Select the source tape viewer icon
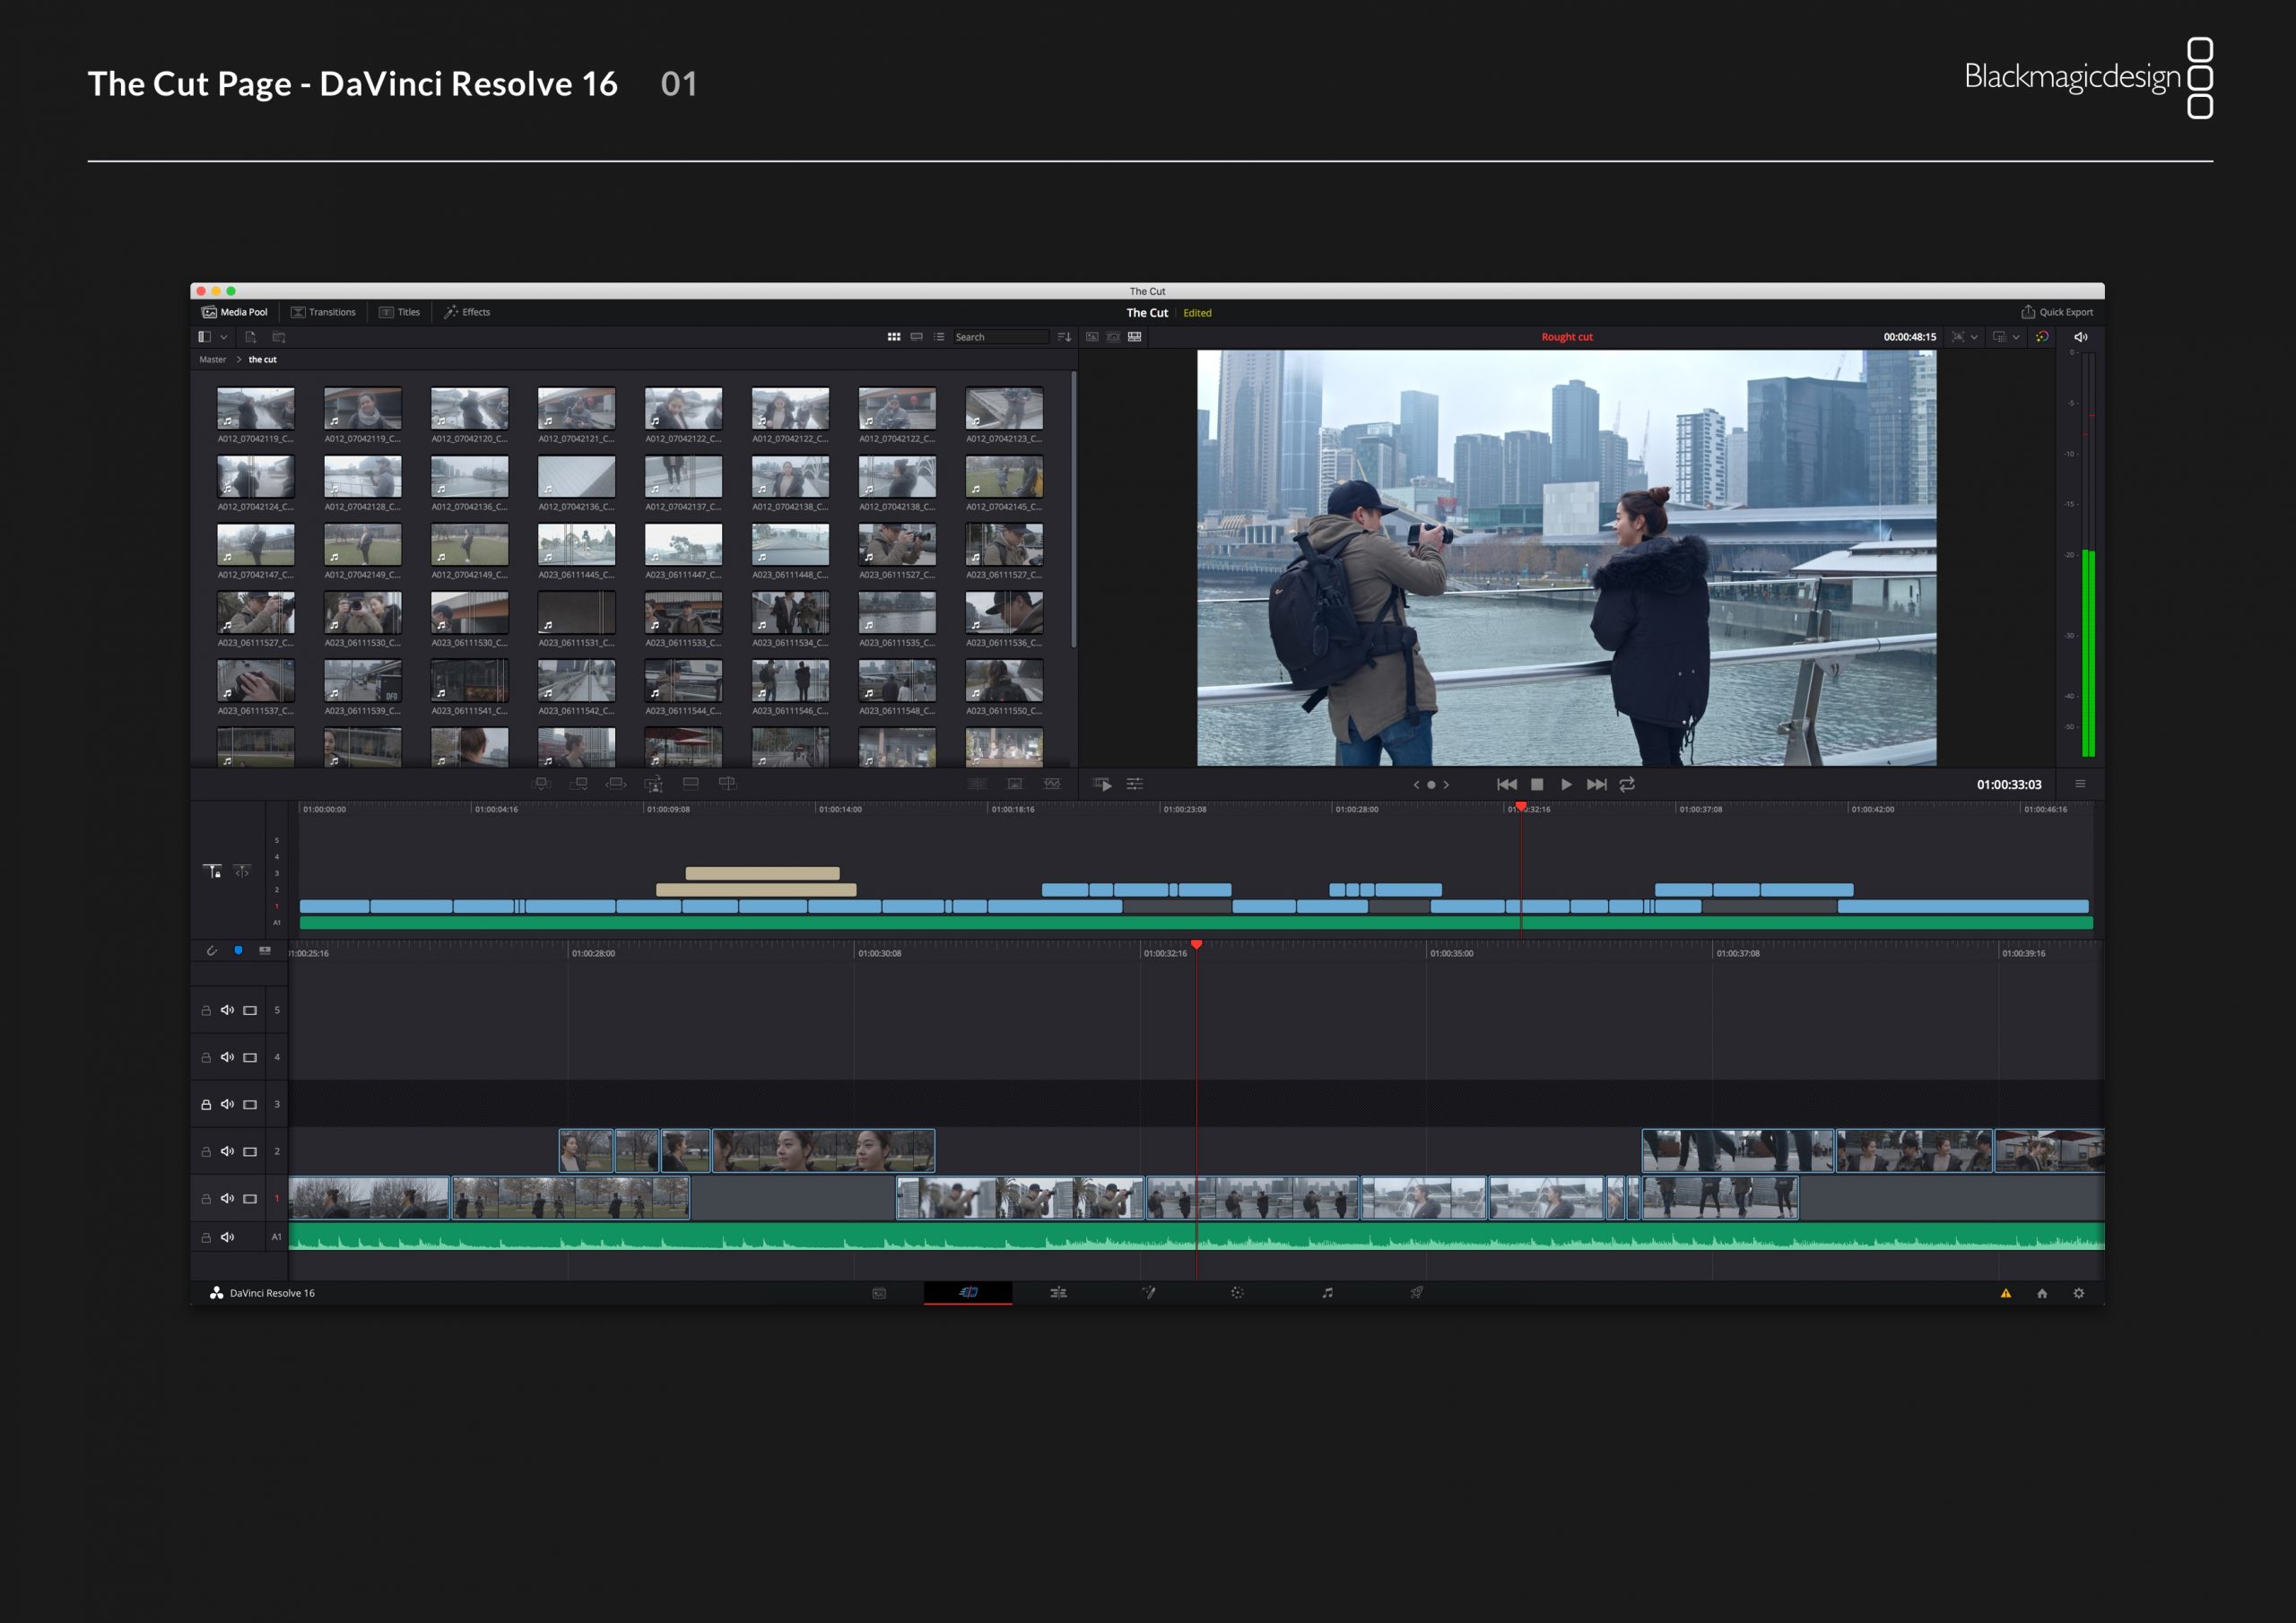Screen dimensions: 2296x1623 (1113, 337)
